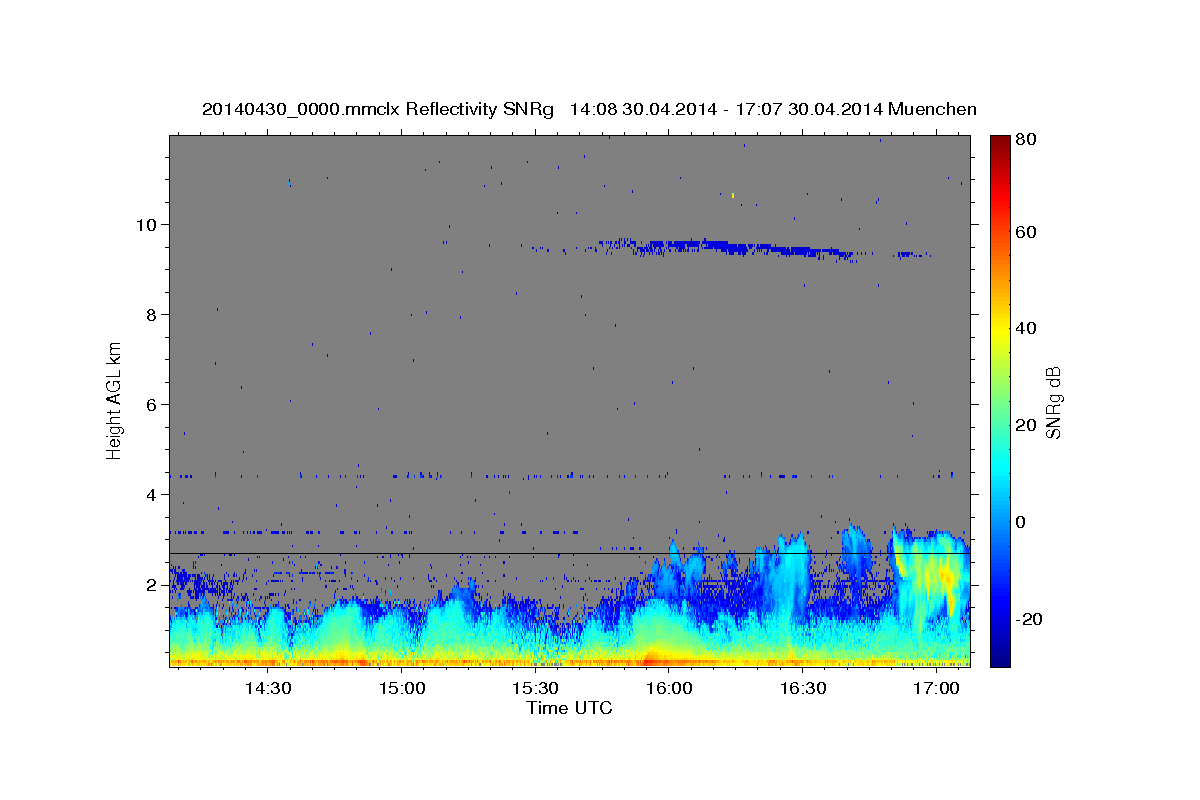
Task: Click the colorbar value label -20
Action: tap(1028, 619)
